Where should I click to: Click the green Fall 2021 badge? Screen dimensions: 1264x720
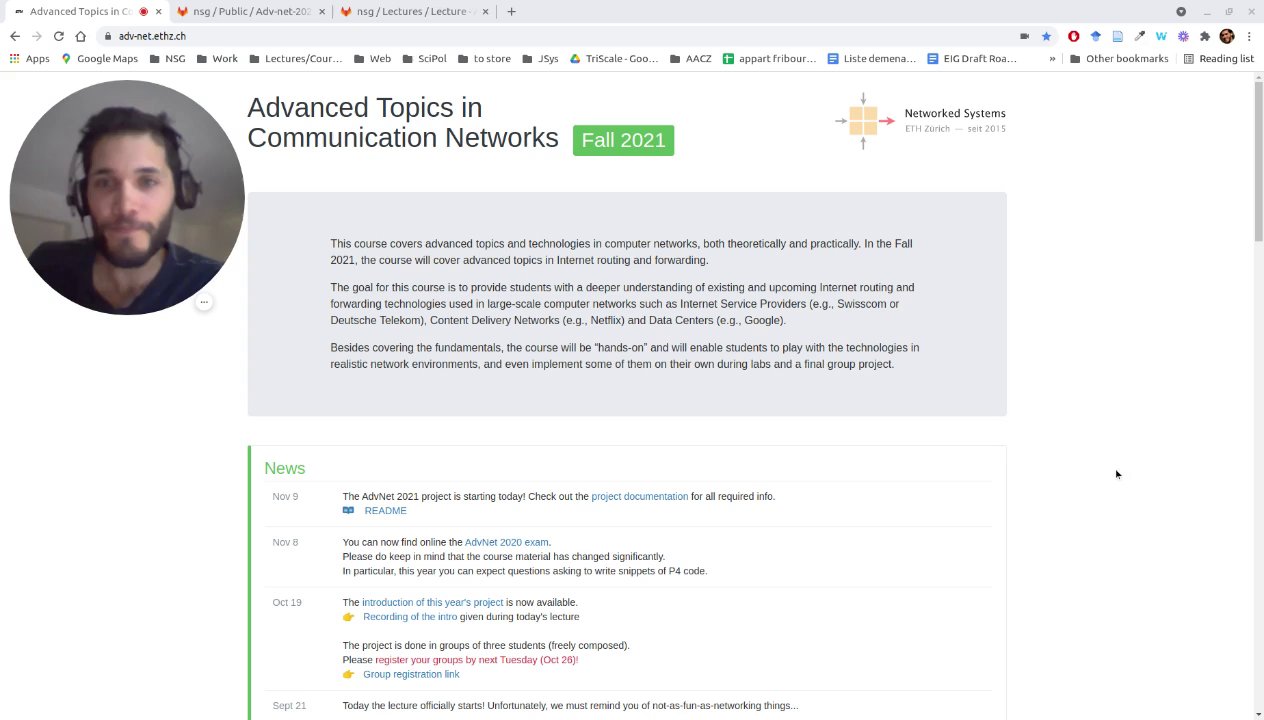coord(623,140)
